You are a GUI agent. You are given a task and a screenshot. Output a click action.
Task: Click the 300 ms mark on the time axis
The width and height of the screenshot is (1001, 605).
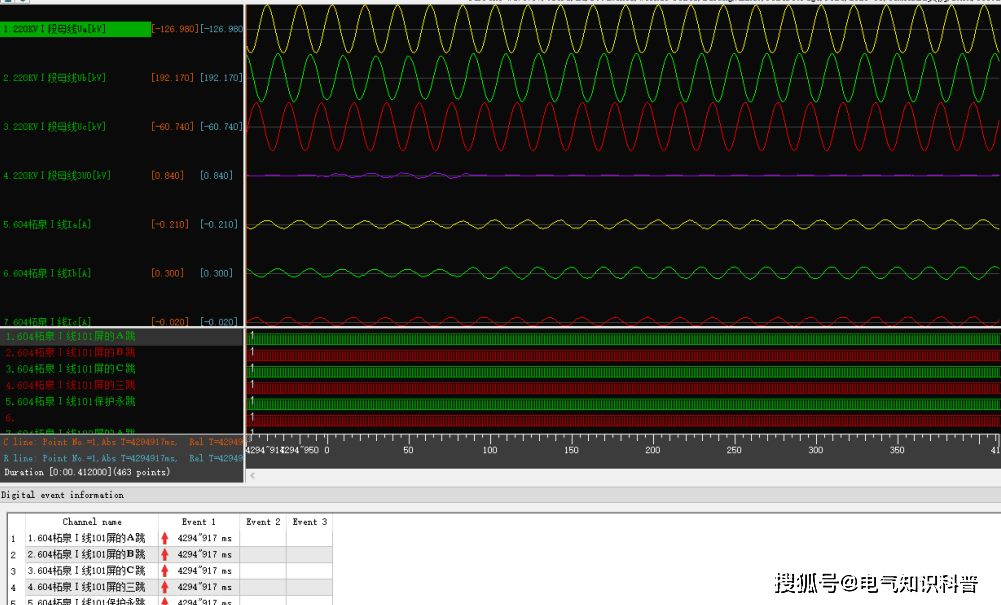(816, 450)
